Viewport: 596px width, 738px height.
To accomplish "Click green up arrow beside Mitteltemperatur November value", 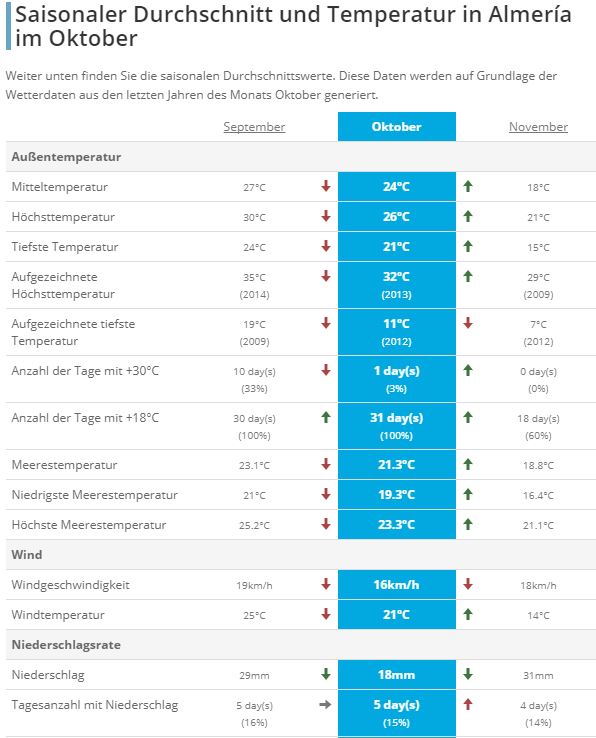I will [x=467, y=186].
